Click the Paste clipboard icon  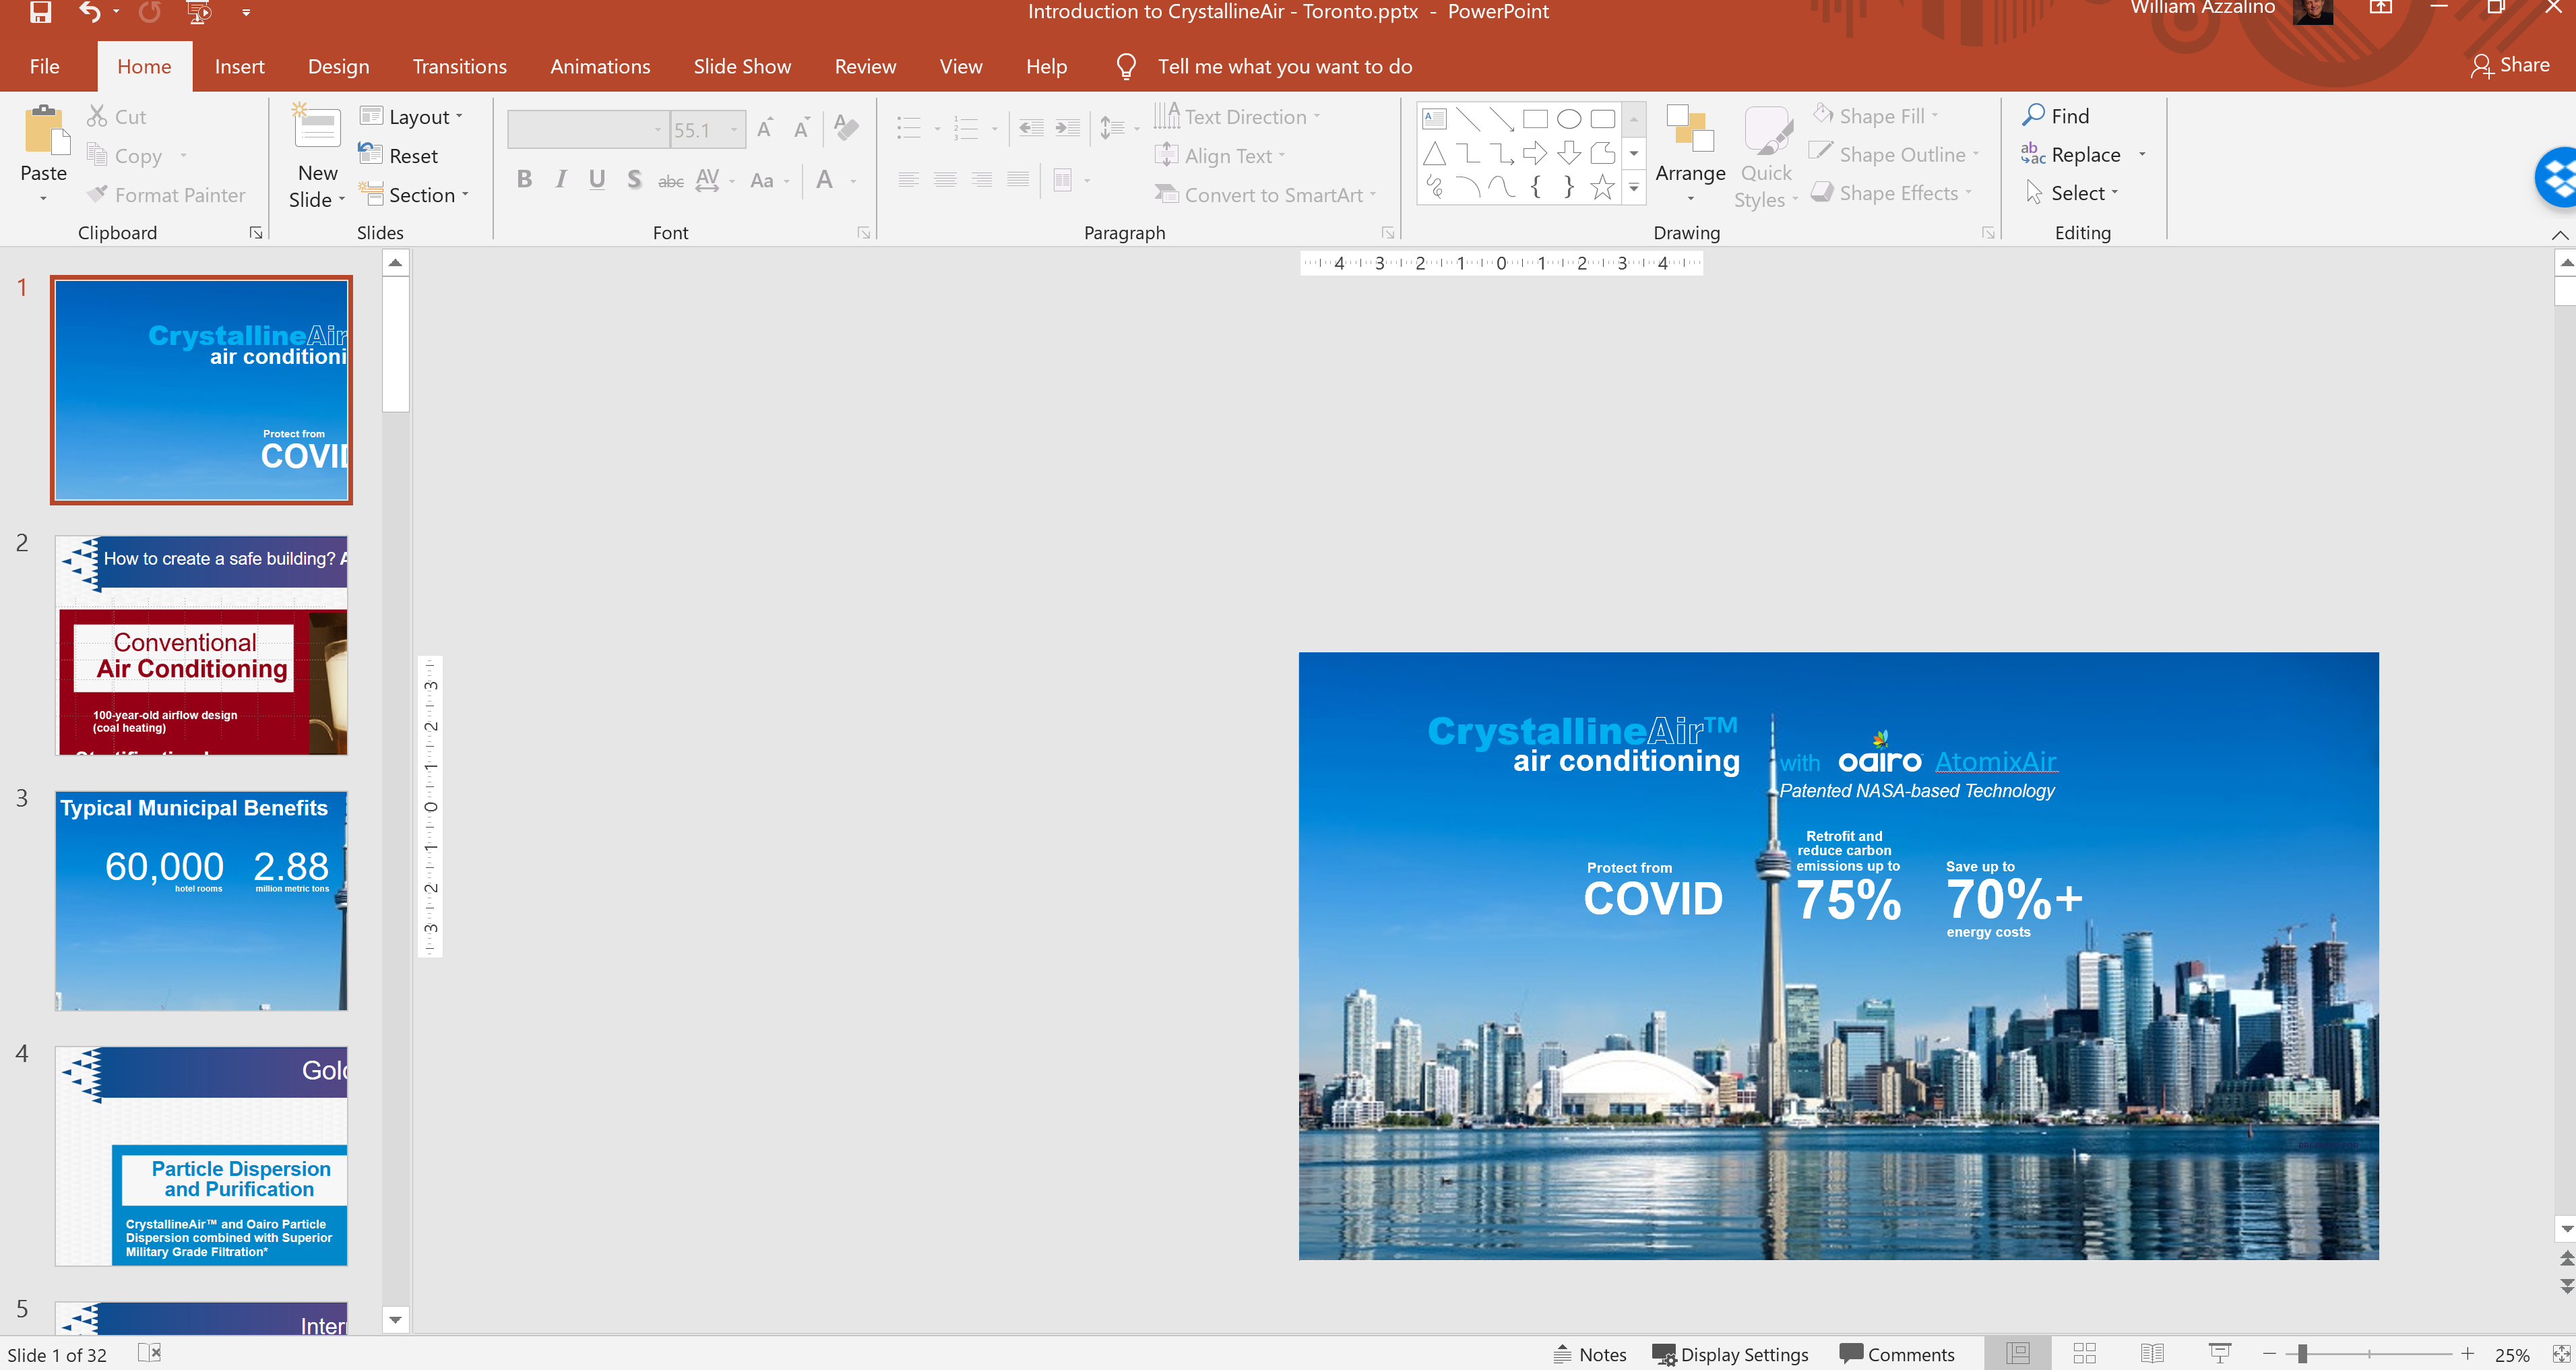45,131
